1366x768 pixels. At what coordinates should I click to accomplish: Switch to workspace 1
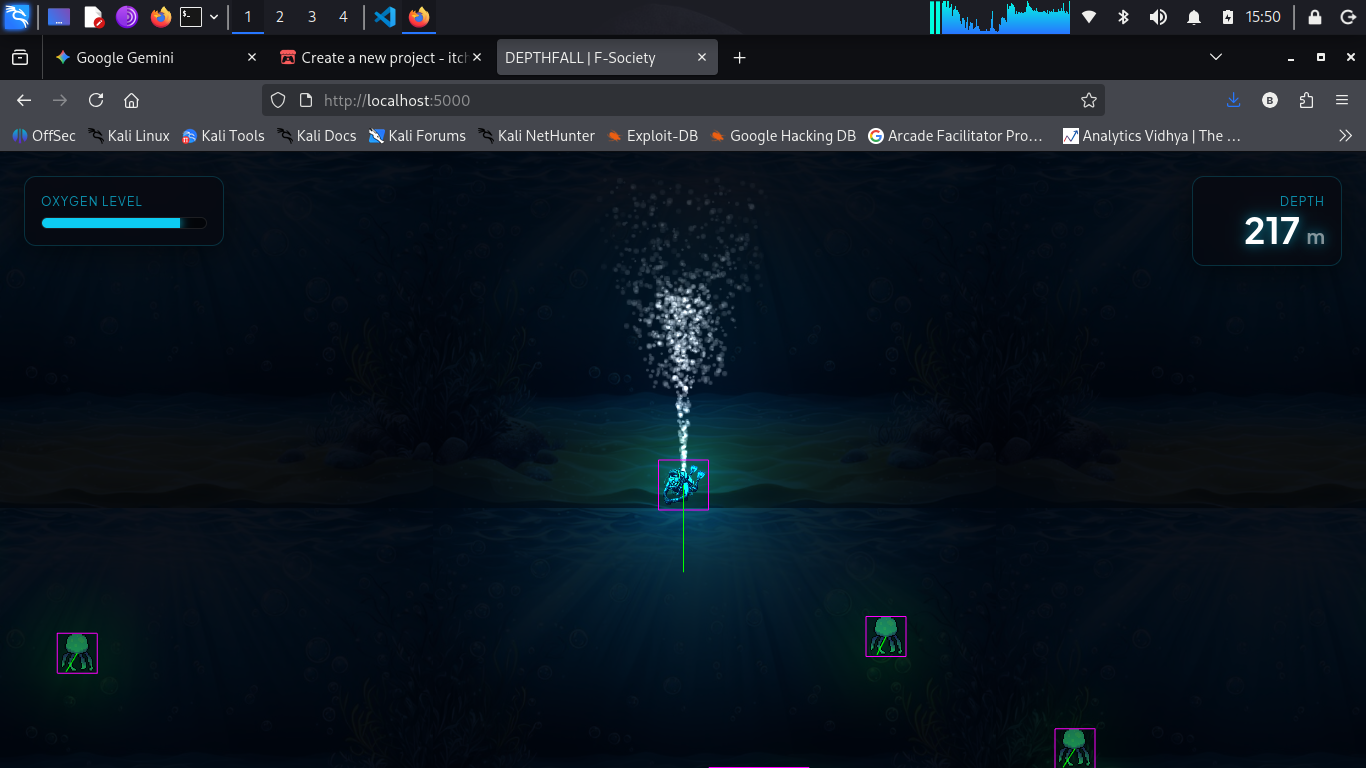[248, 17]
